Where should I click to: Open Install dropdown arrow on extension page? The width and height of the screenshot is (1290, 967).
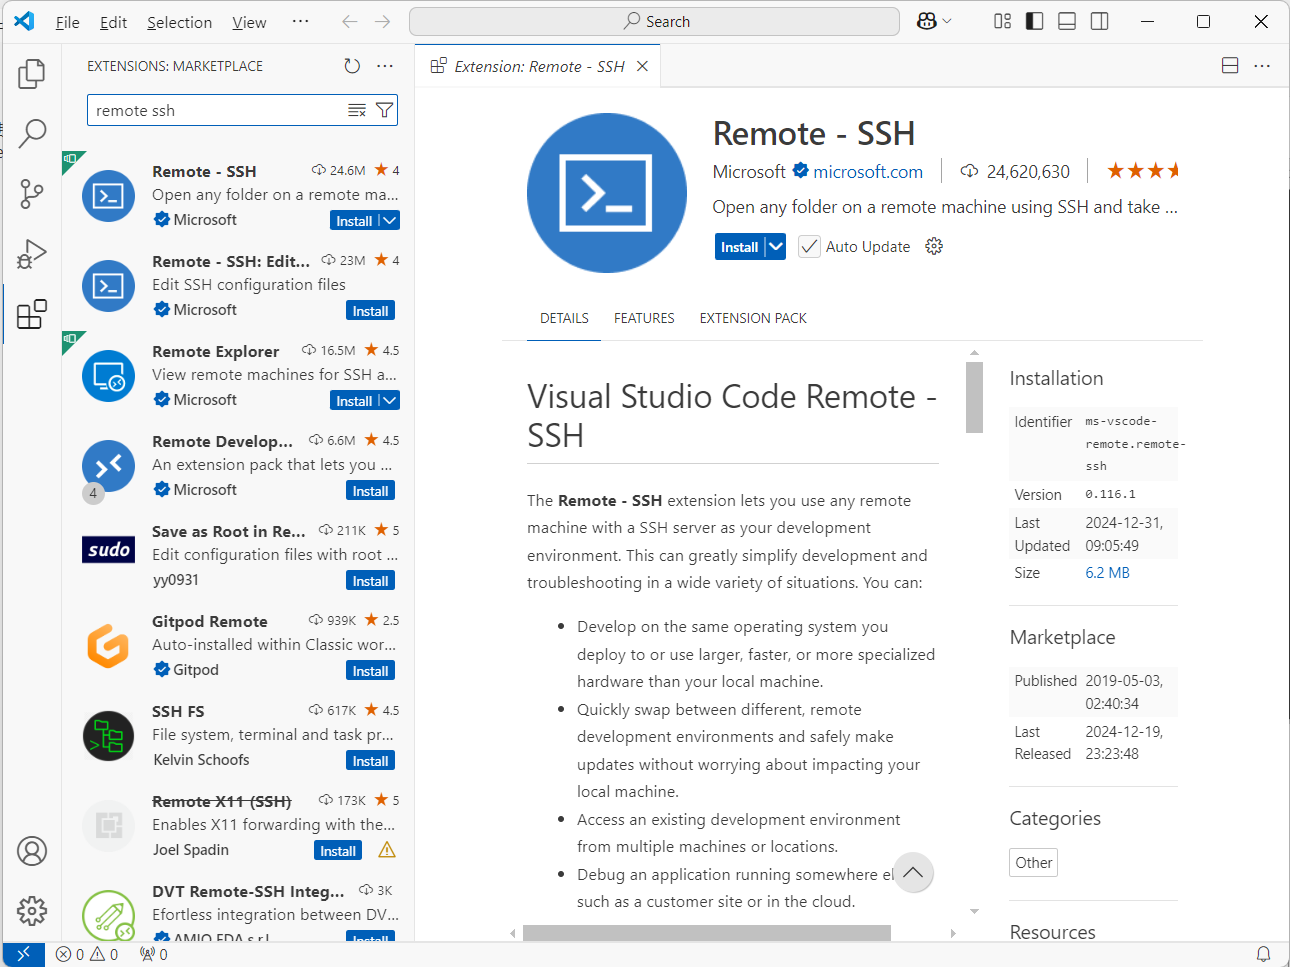pos(776,247)
